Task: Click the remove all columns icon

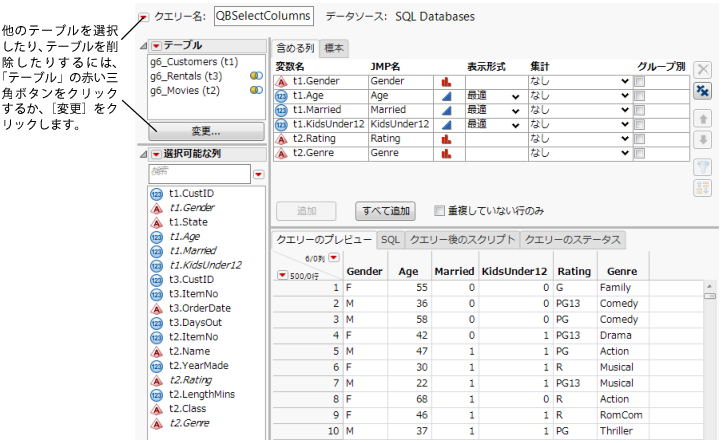Action: (x=703, y=91)
